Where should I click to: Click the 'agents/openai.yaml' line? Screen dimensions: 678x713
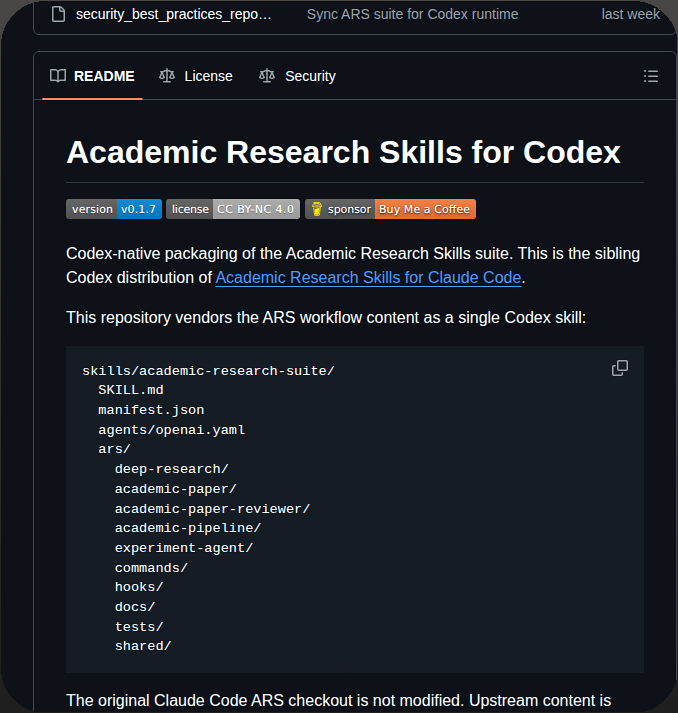coord(171,430)
